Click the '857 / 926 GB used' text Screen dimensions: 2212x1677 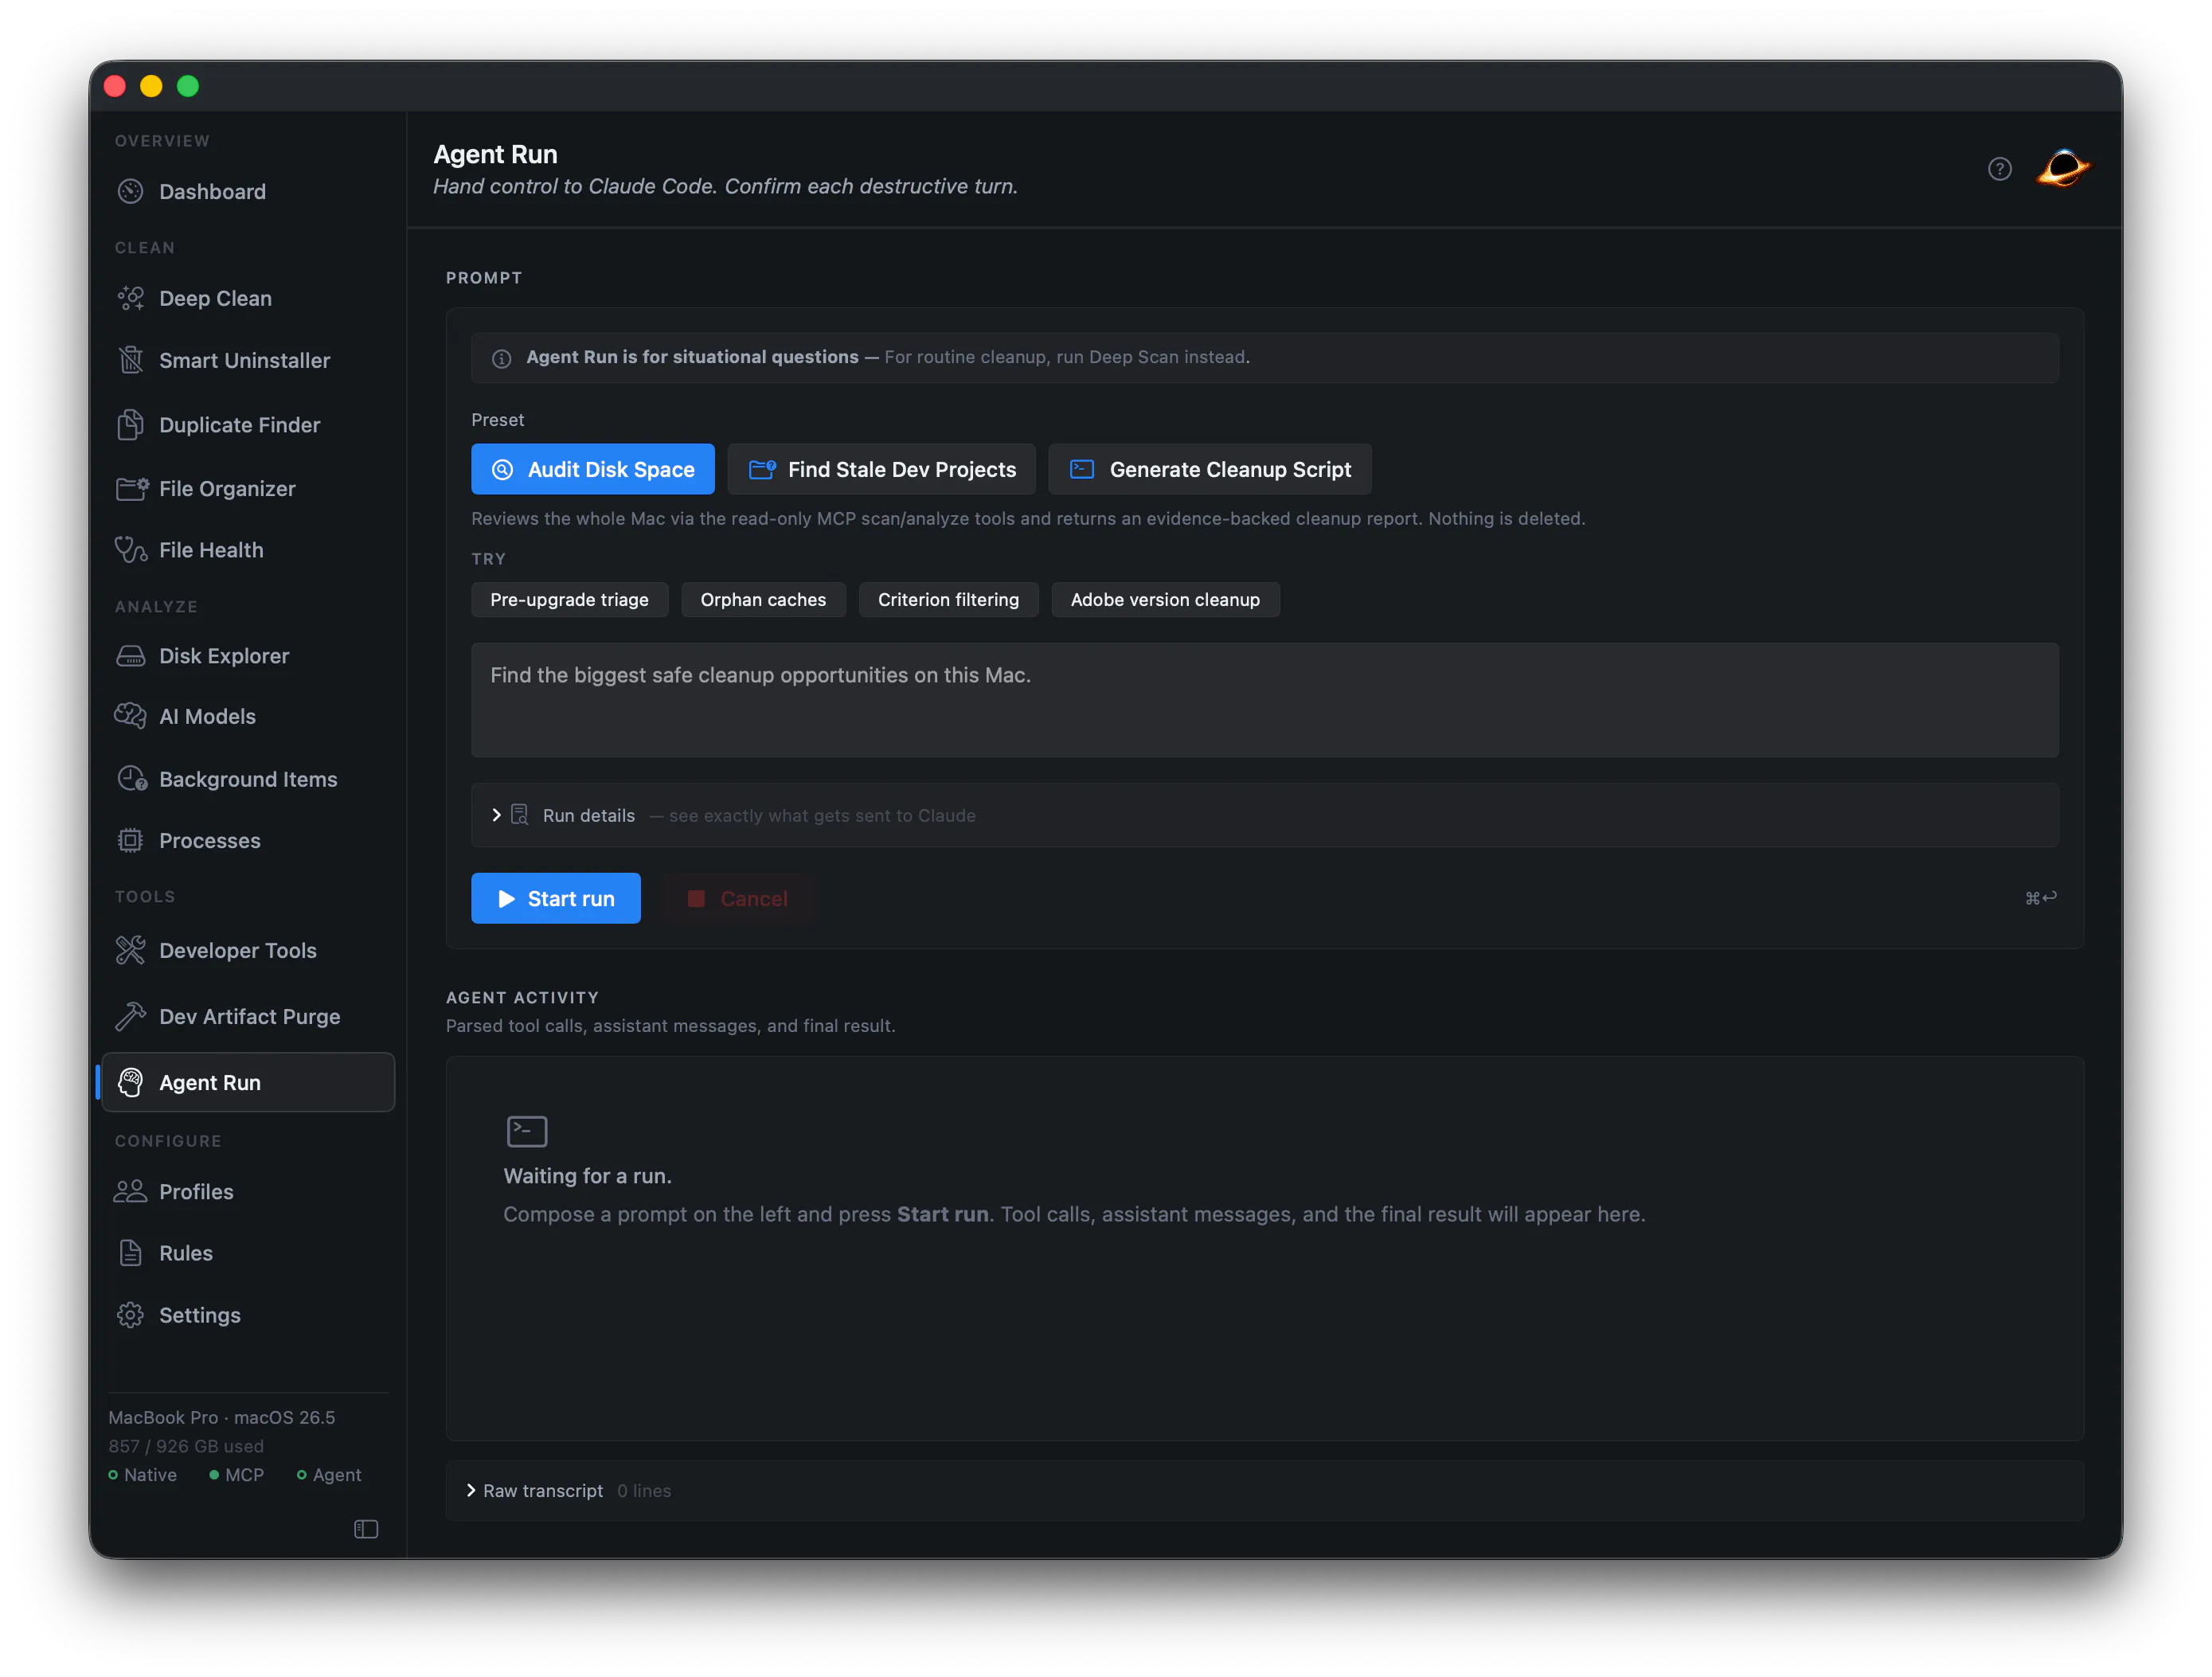coord(186,1446)
